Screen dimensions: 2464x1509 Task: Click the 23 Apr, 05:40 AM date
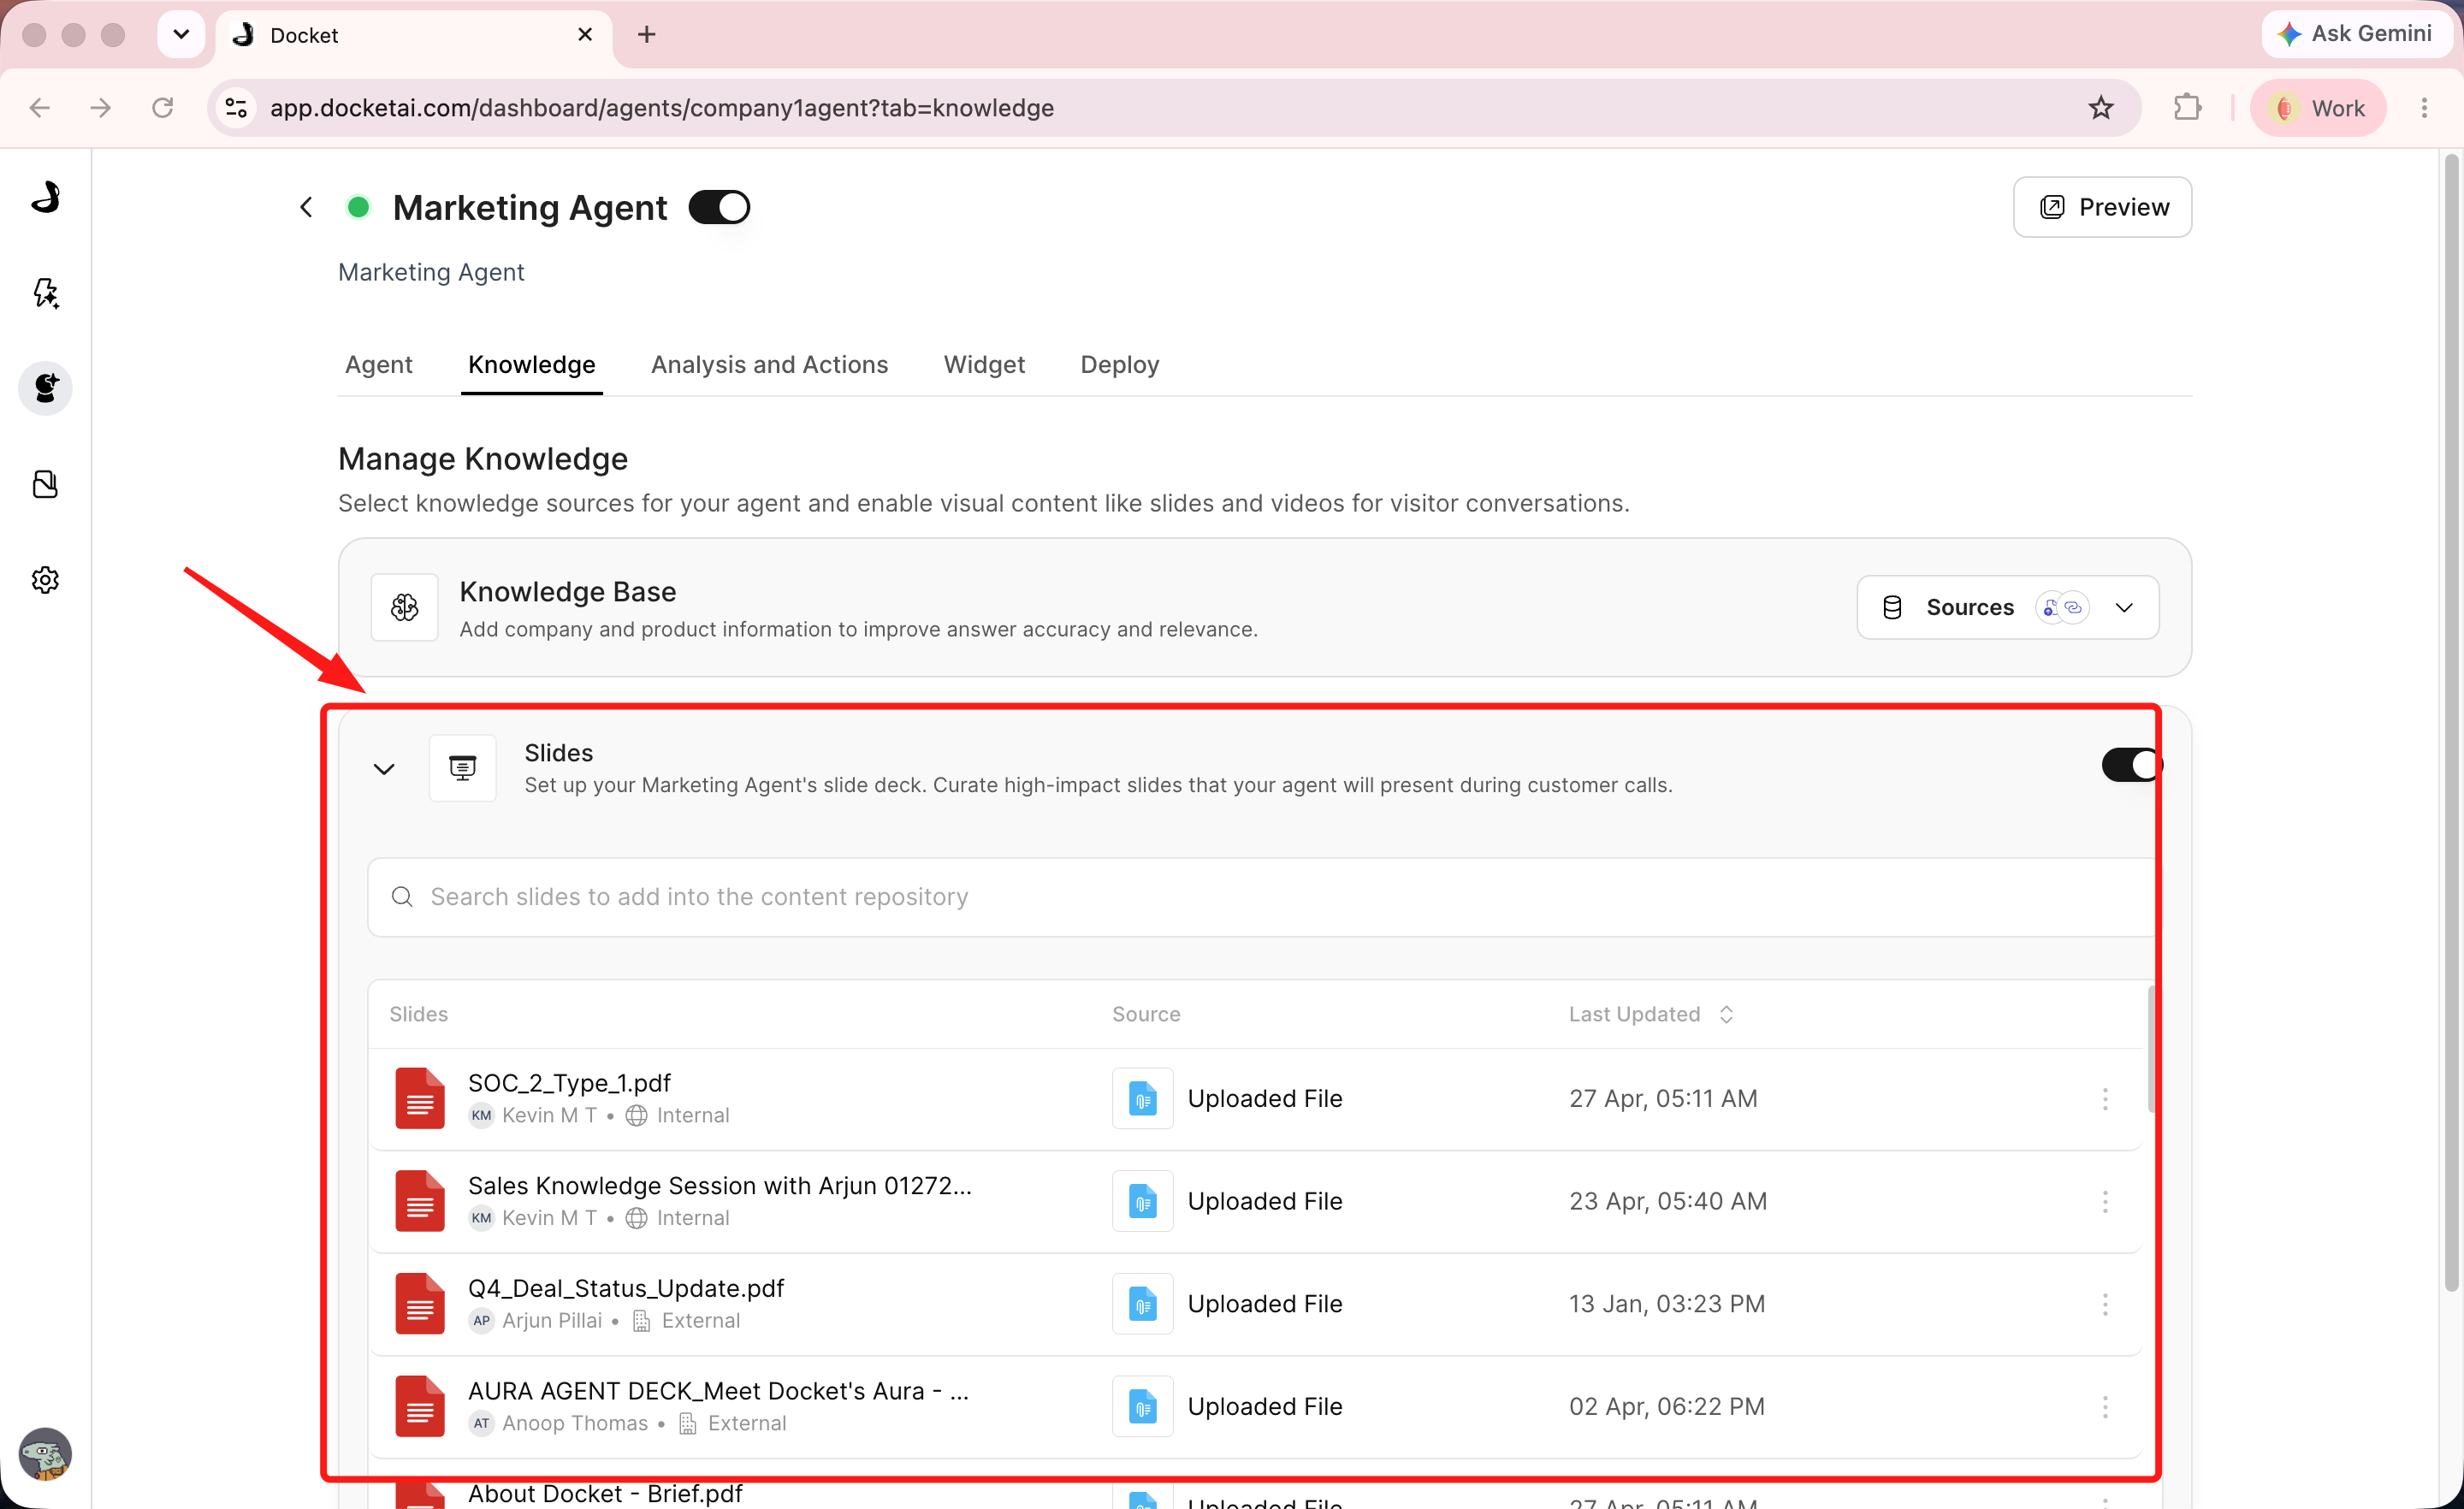pyautogui.click(x=1668, y=1201)
